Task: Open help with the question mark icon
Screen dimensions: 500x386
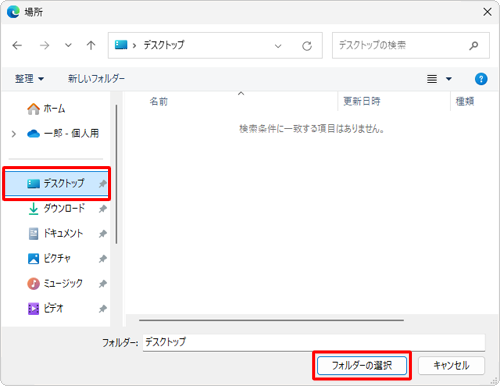Action: pos(481,79)
